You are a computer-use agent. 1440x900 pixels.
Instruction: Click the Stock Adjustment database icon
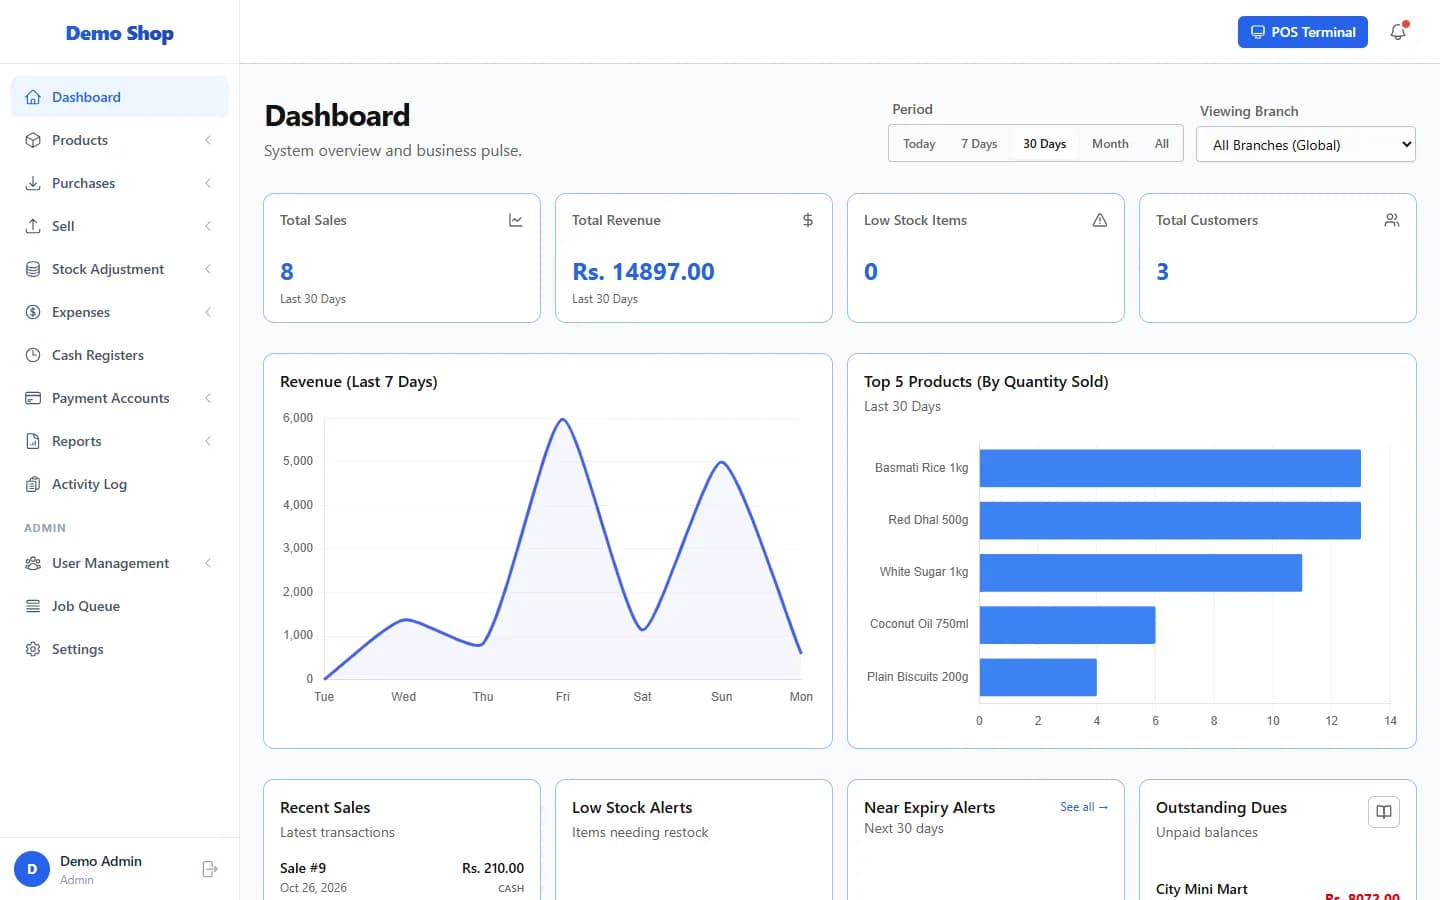coord(33,269)
